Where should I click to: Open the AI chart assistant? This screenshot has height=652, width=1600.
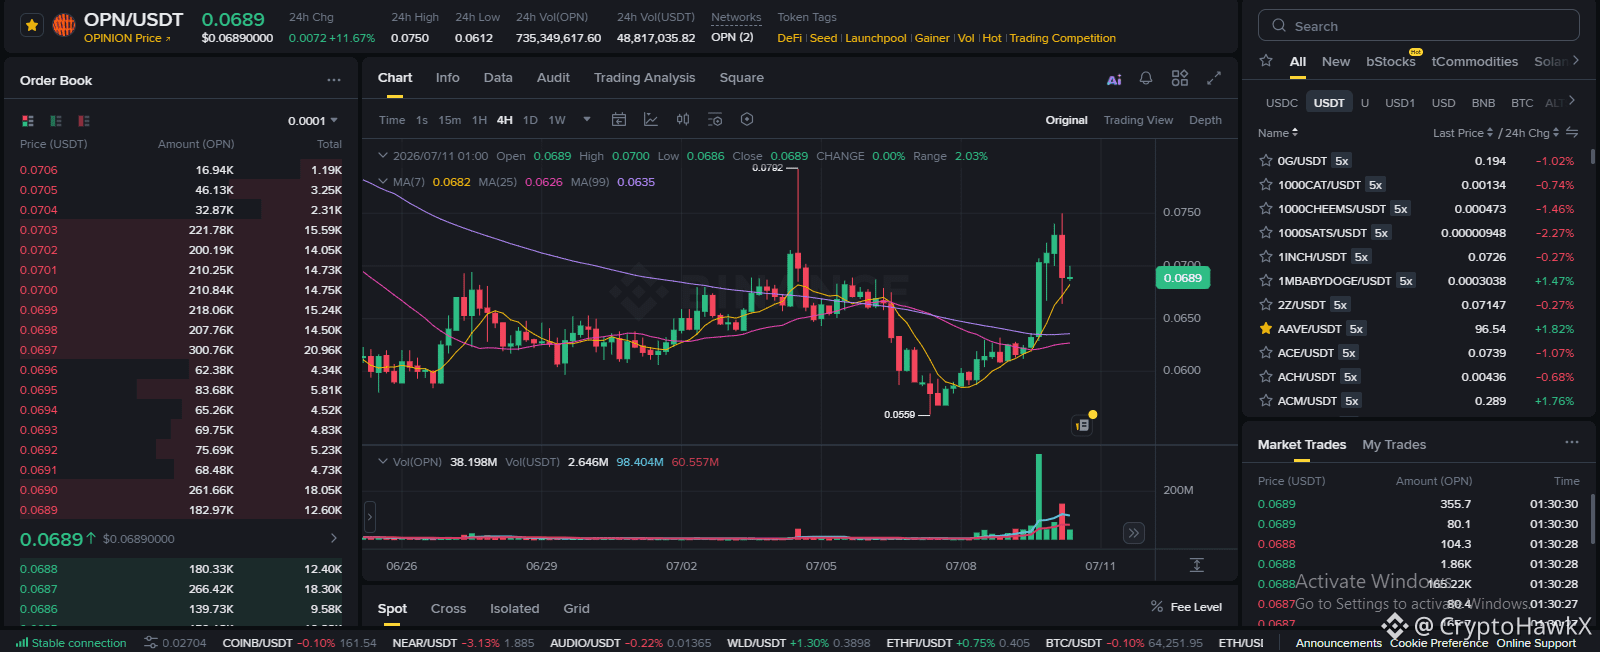[1114, 79]
